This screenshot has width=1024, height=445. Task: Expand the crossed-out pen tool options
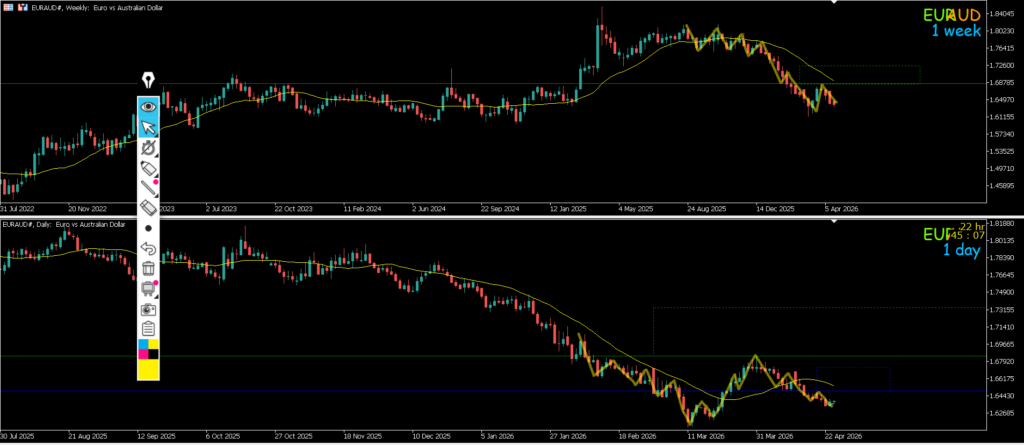point(148,147)
